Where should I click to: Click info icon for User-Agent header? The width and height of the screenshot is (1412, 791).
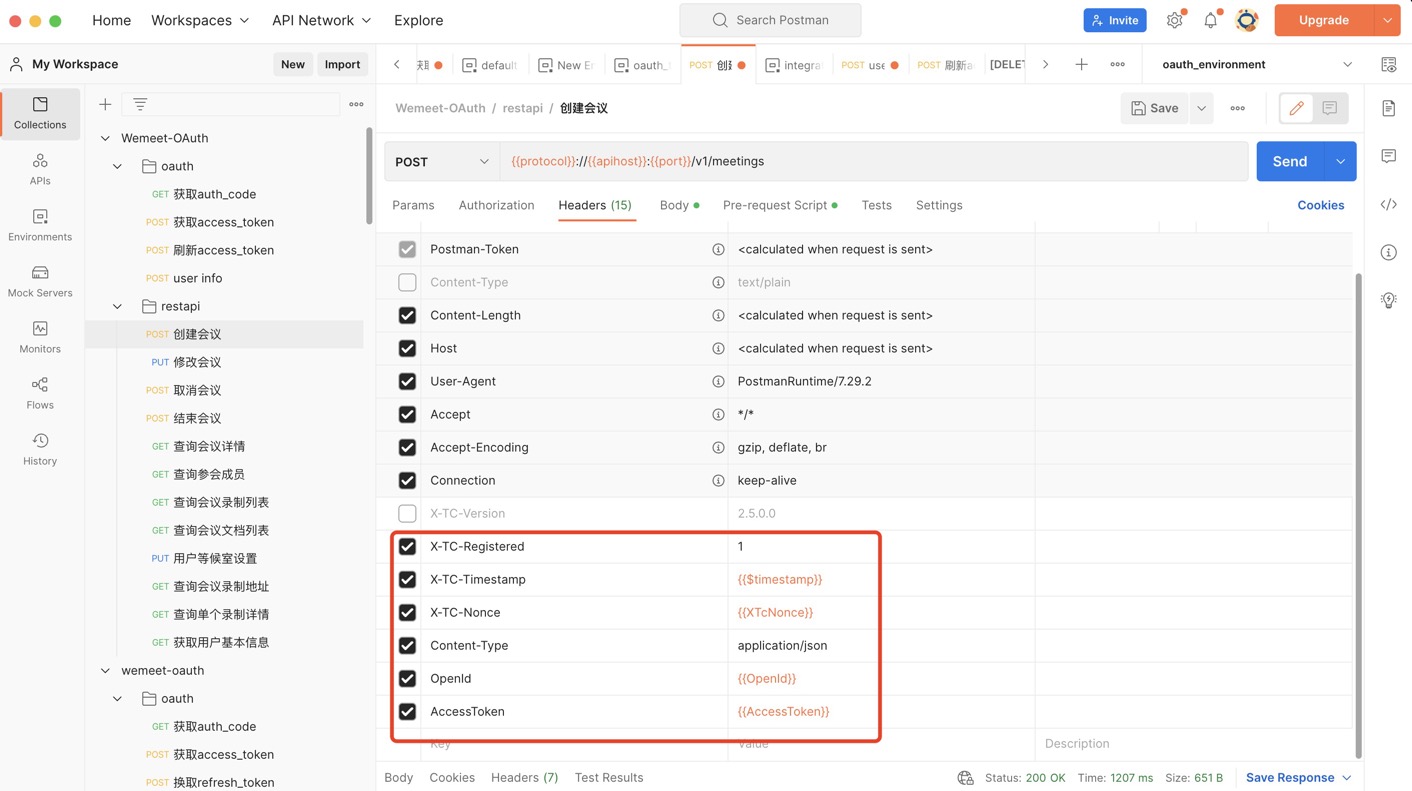pos(718,381)
